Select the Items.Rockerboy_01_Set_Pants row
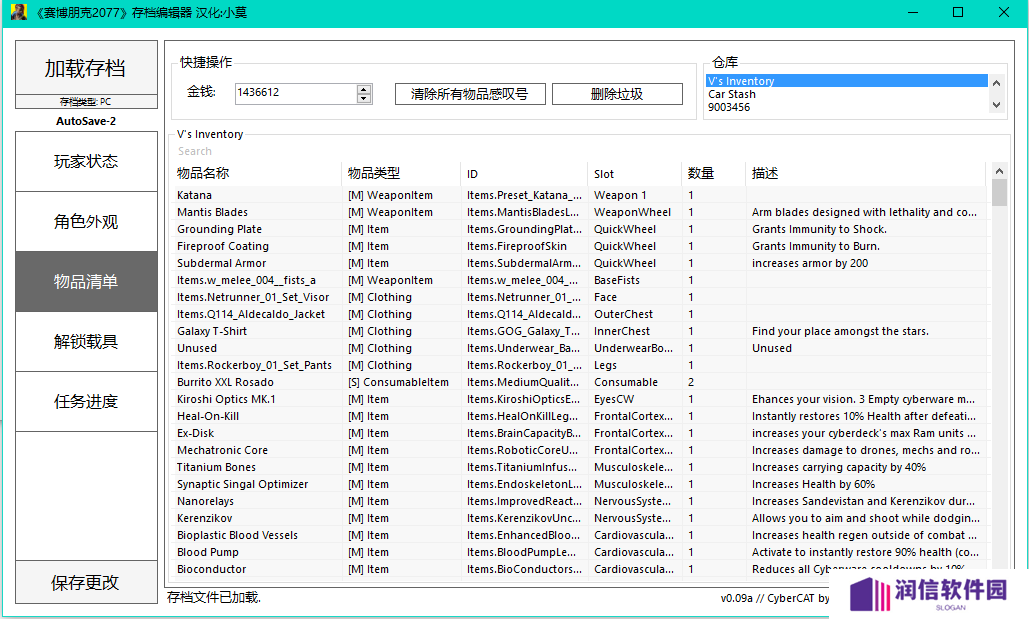 tap(579, 366)
